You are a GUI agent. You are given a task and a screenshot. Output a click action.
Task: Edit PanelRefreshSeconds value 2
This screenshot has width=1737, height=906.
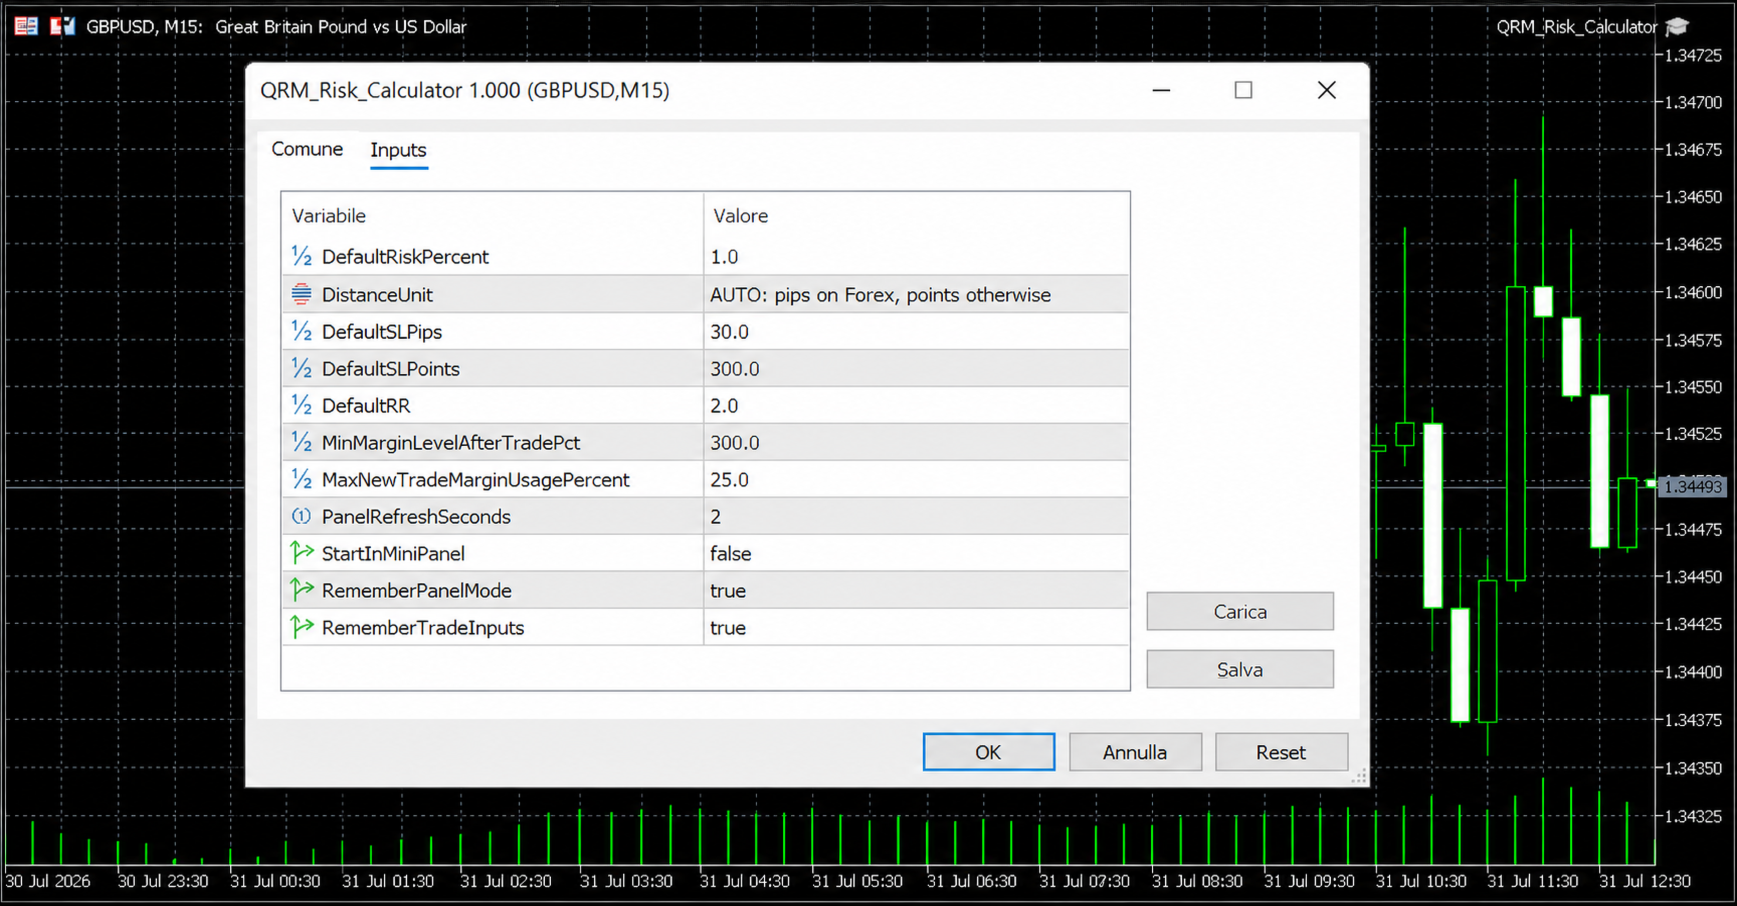pos(916,516)
